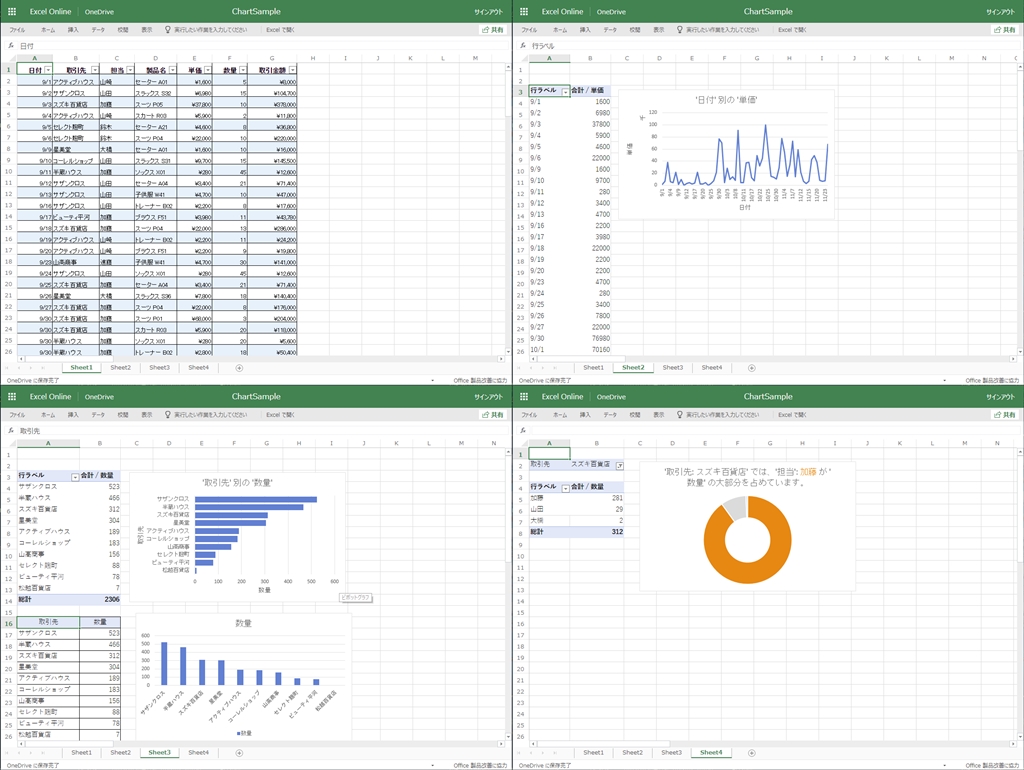
Task: Click Excel で開く in the Sheet2 window
Action: click(x=792, y=30)
